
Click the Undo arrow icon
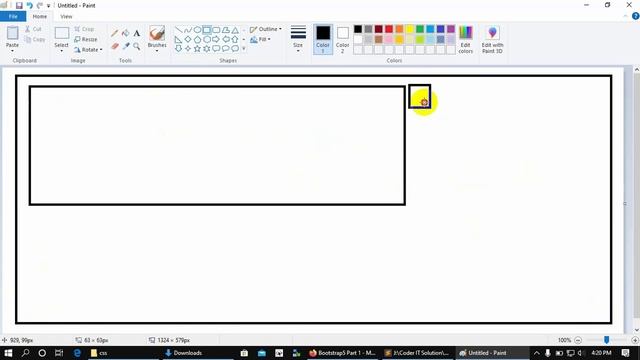click(x=29, y=5)
